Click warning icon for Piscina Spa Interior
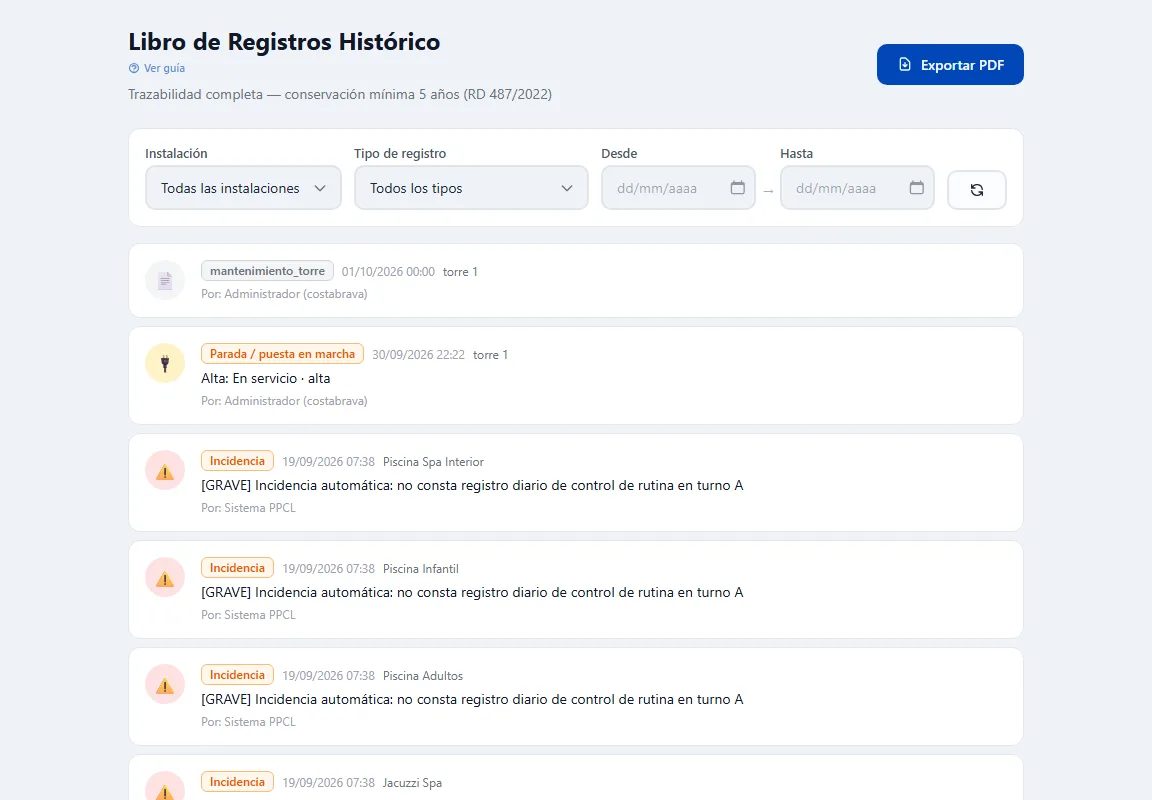The height and width of the screenshot is (800, 1152). pyautogui.click(x=165, y=470)
